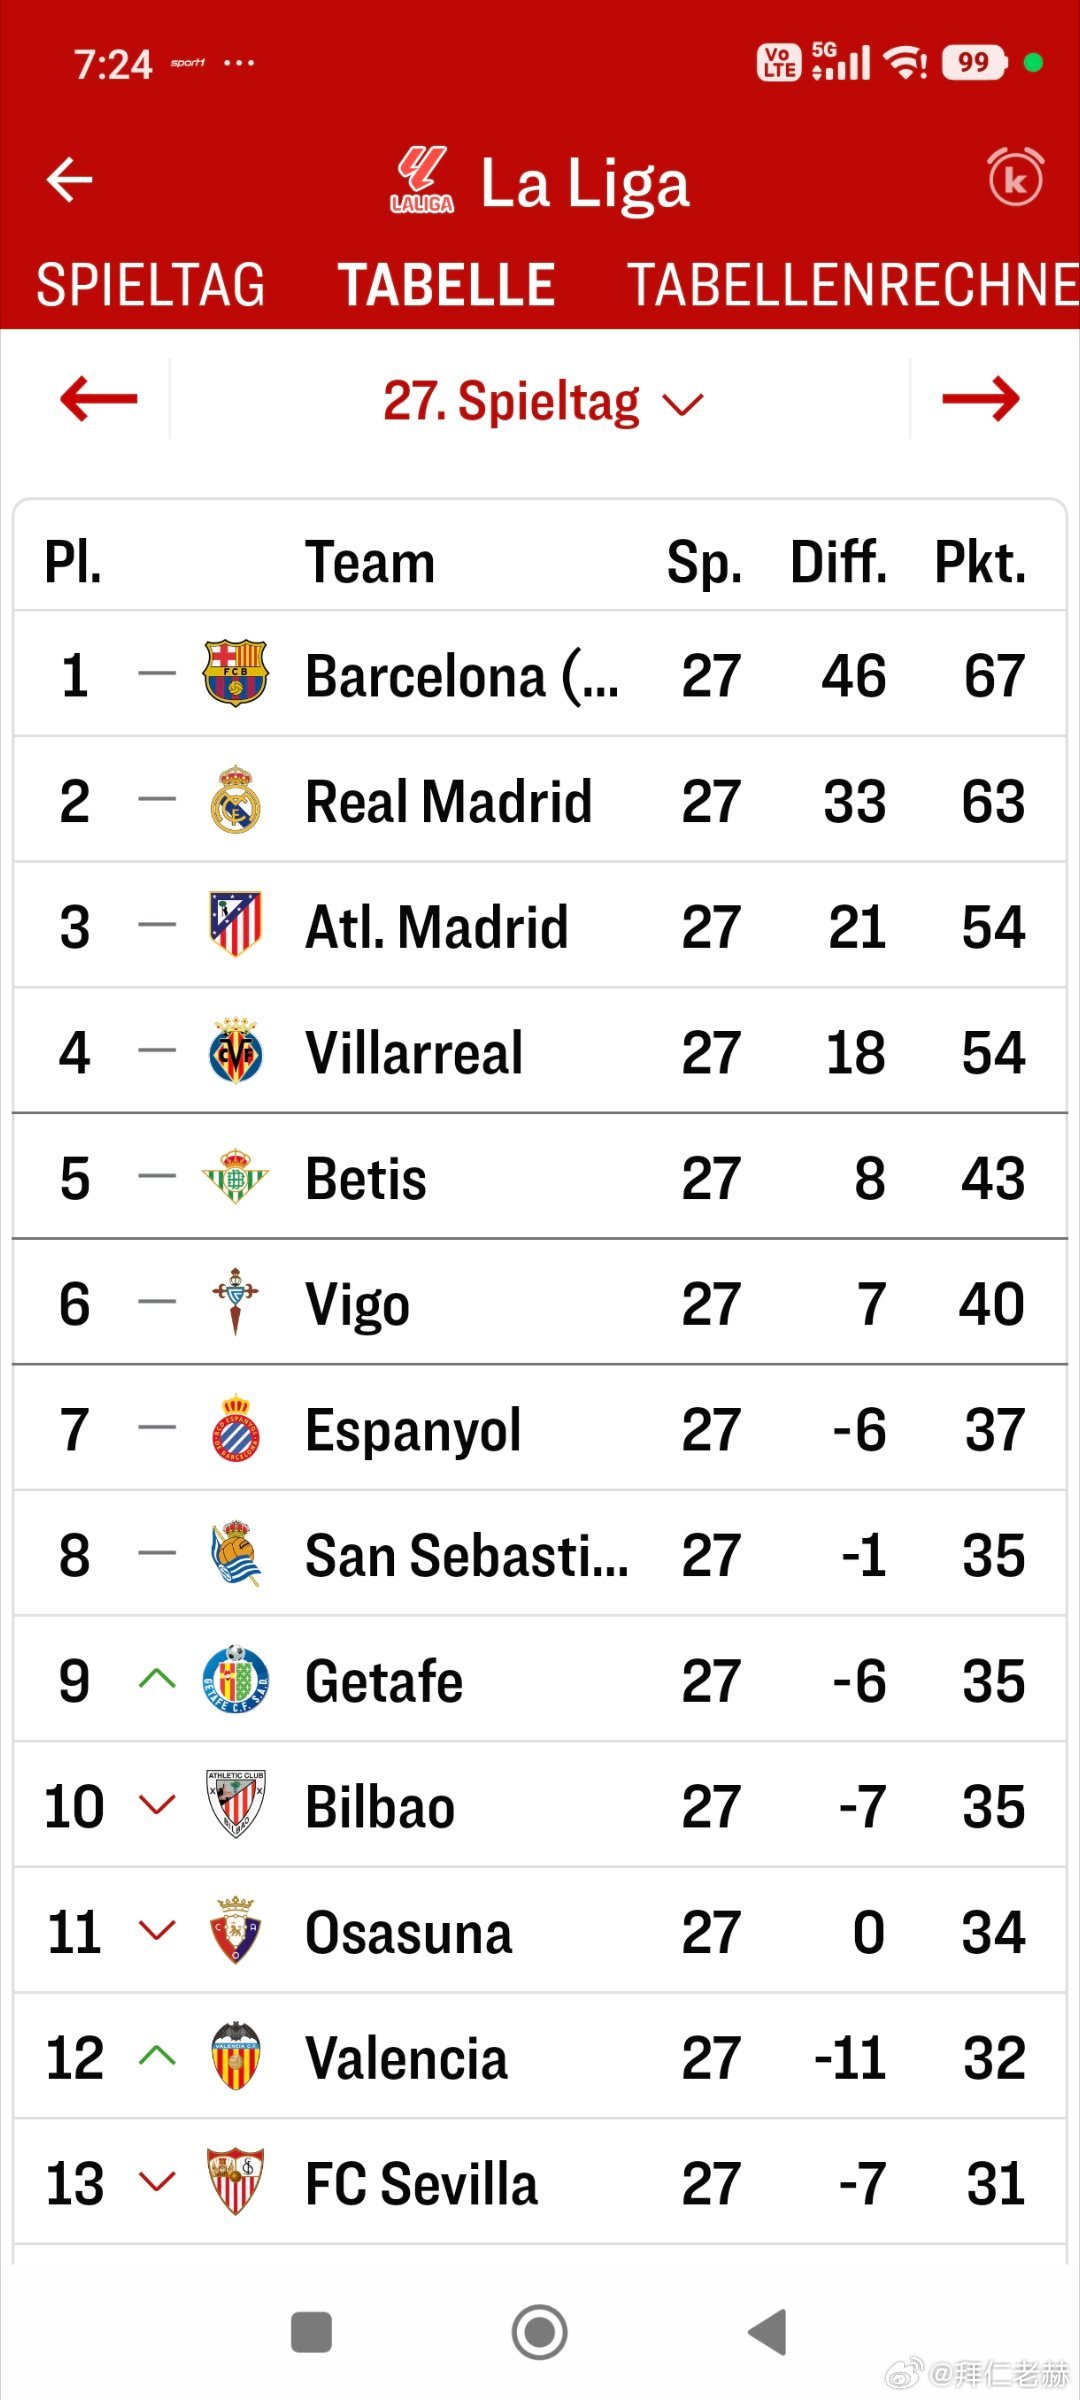Image resolution: width=1080 pixels, height=2400 pixels.
Task: Expand the 27. Spieltag dropdown
Action: 543,402
